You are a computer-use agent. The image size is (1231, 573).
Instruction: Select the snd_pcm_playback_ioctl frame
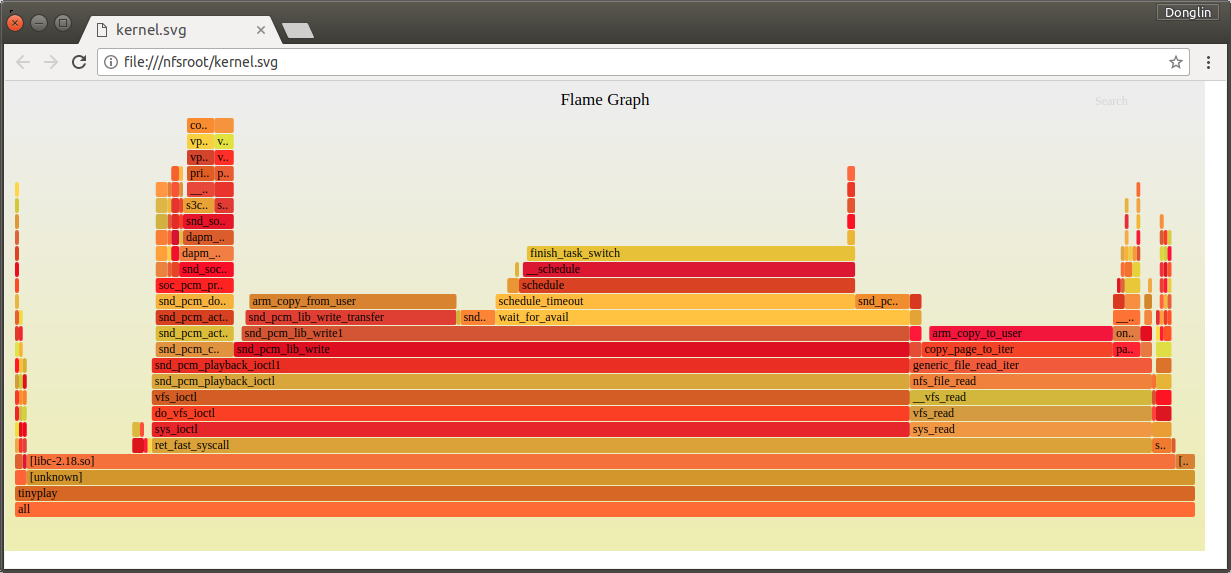point(530,381)
